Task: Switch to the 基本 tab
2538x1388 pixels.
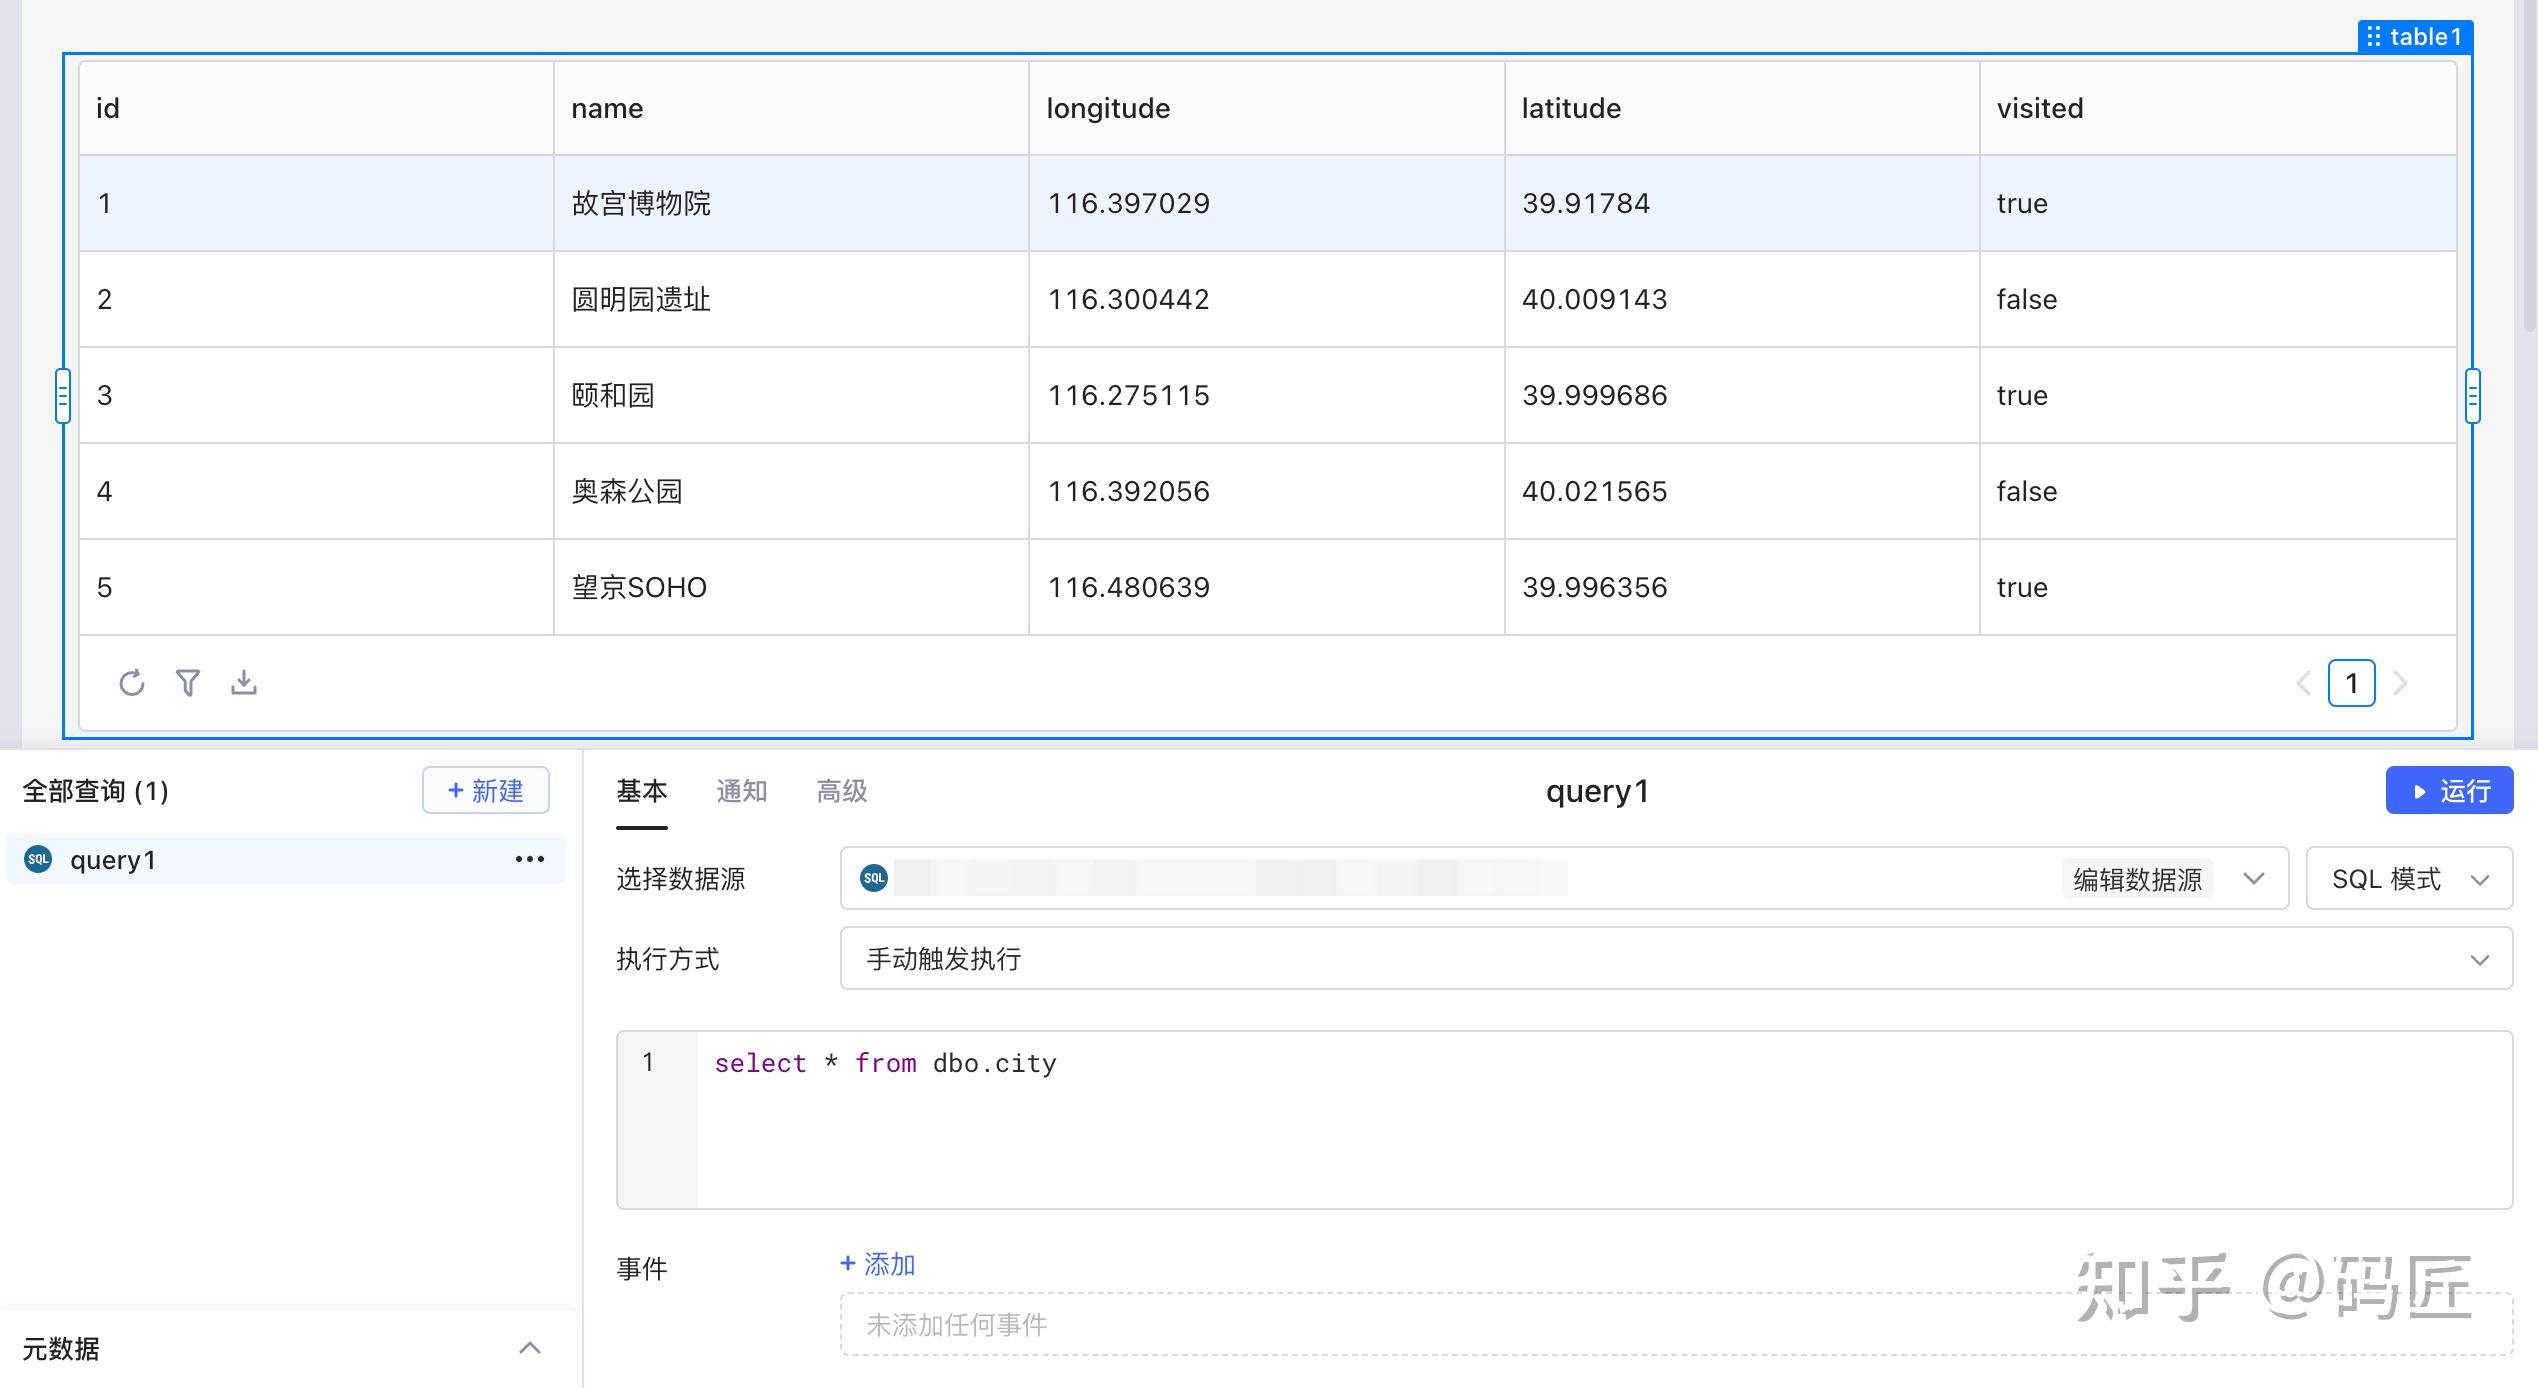Action: [x=641, y=791]
